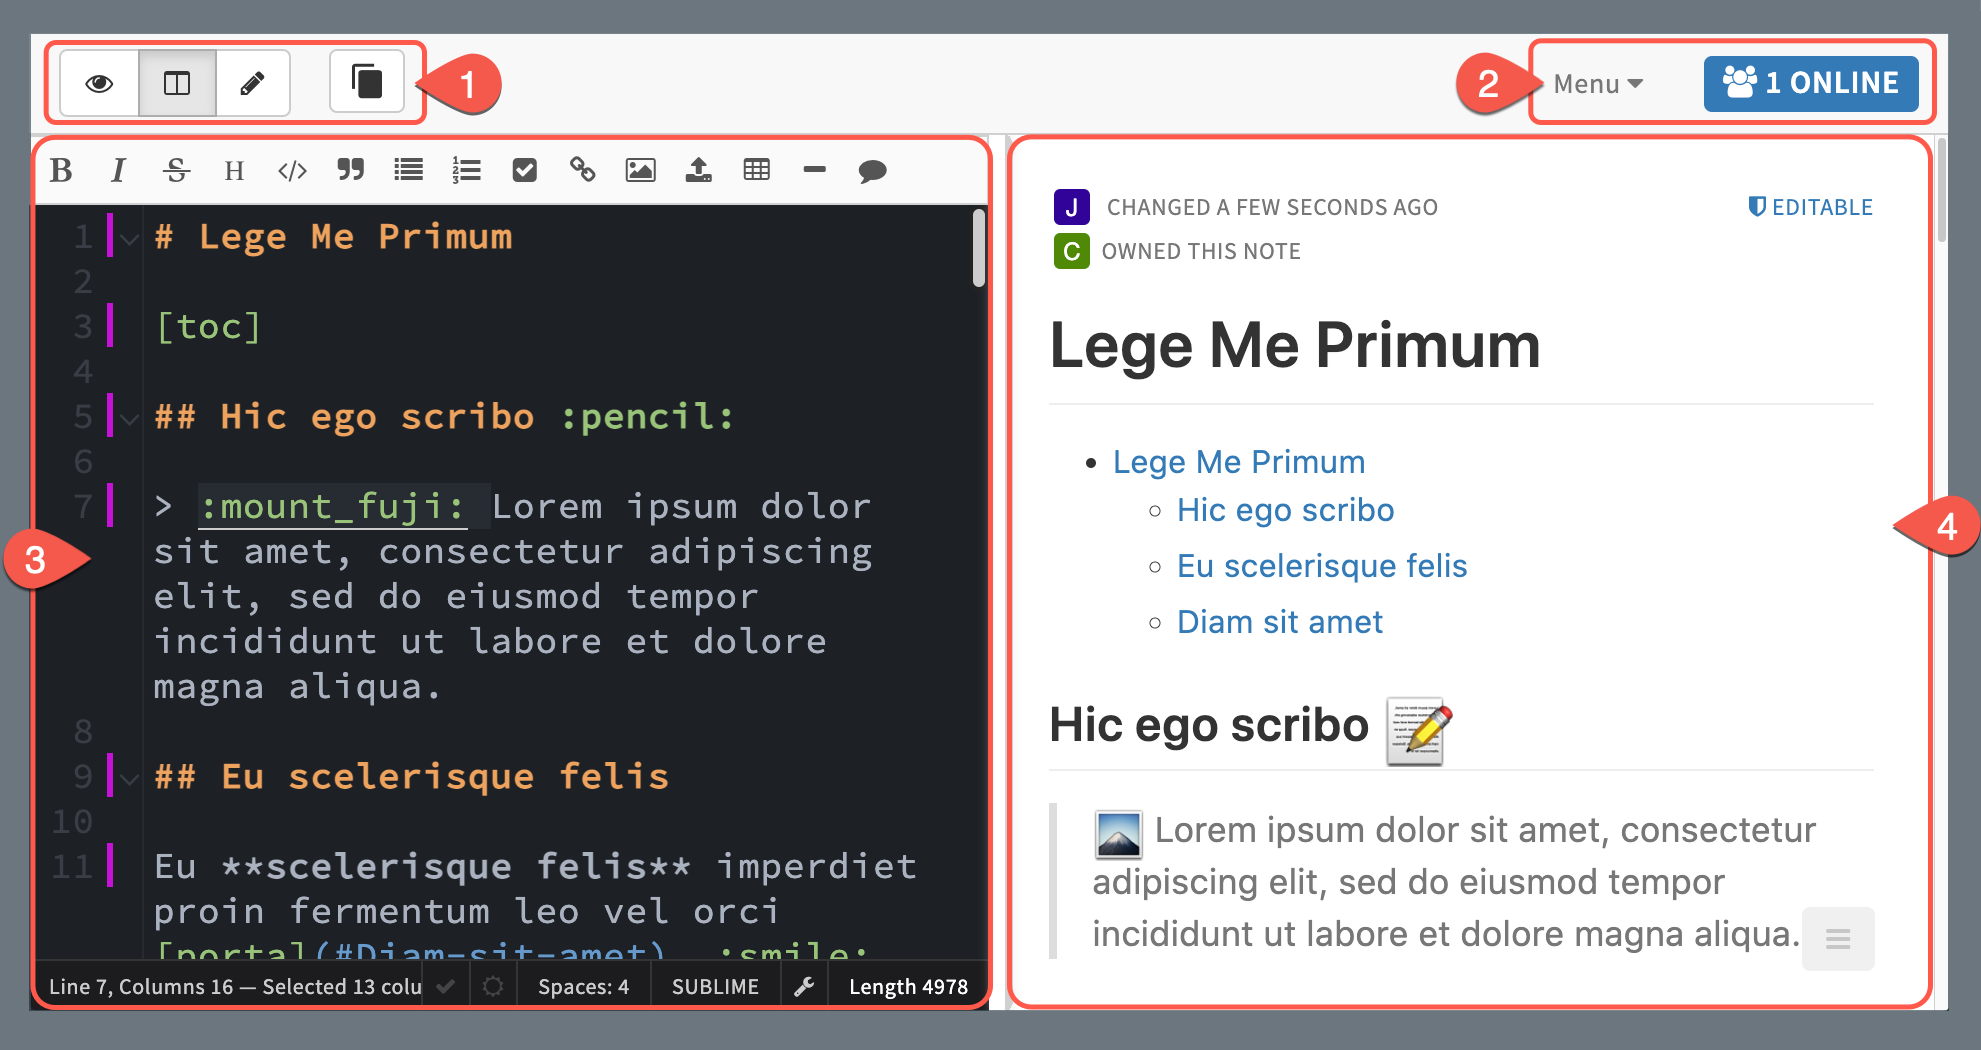Click the EDITABLE permission label

tap(1810, 207)
